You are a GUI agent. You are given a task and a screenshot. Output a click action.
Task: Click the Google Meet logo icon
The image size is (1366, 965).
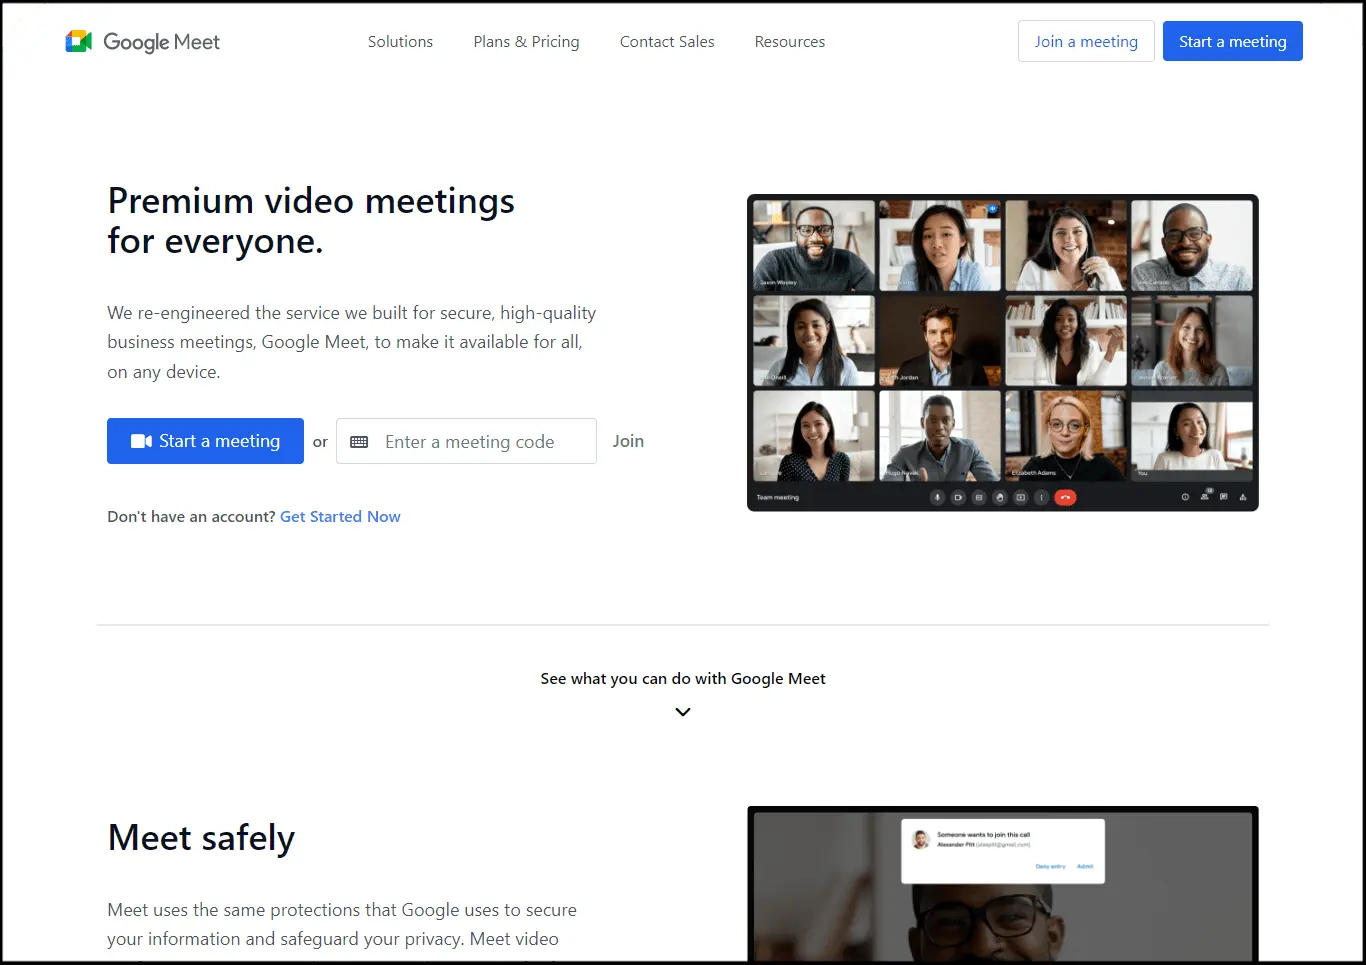point(78,41)
